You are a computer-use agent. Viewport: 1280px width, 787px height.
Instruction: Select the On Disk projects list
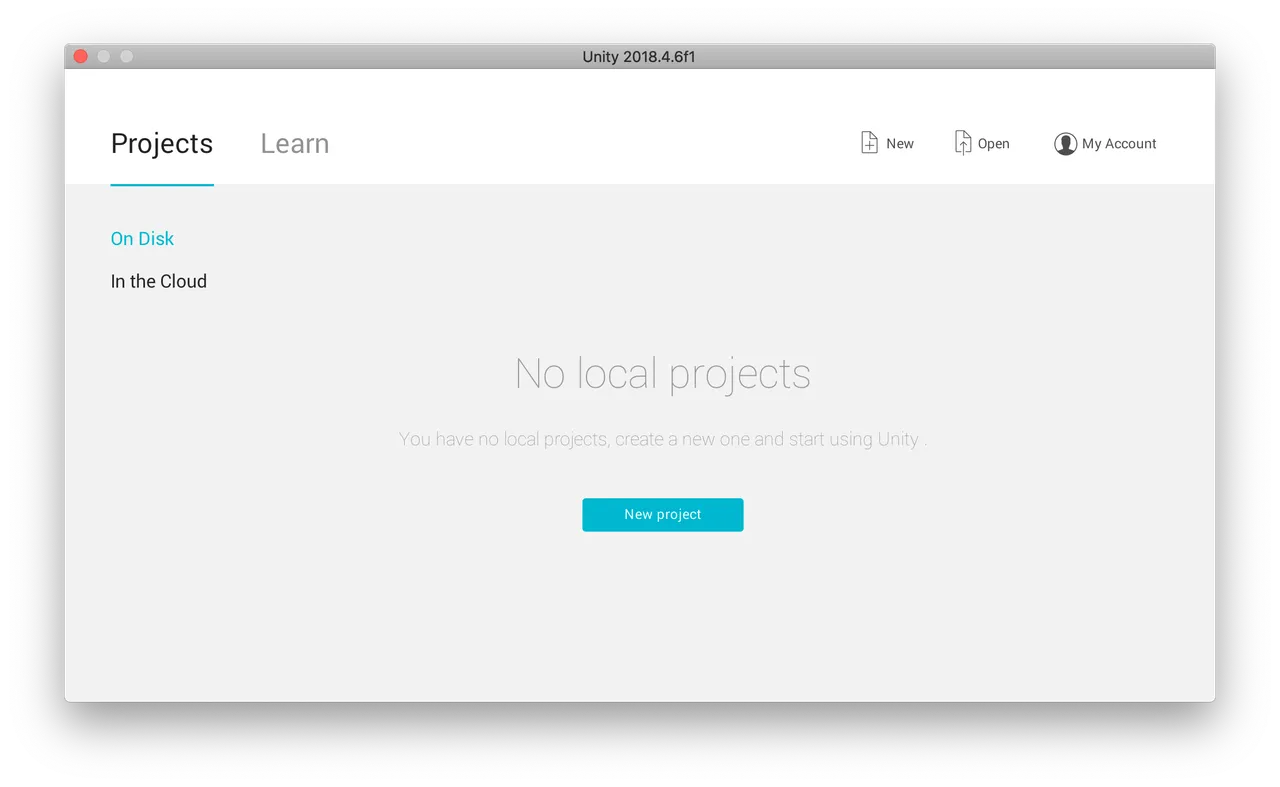point(142,239)
